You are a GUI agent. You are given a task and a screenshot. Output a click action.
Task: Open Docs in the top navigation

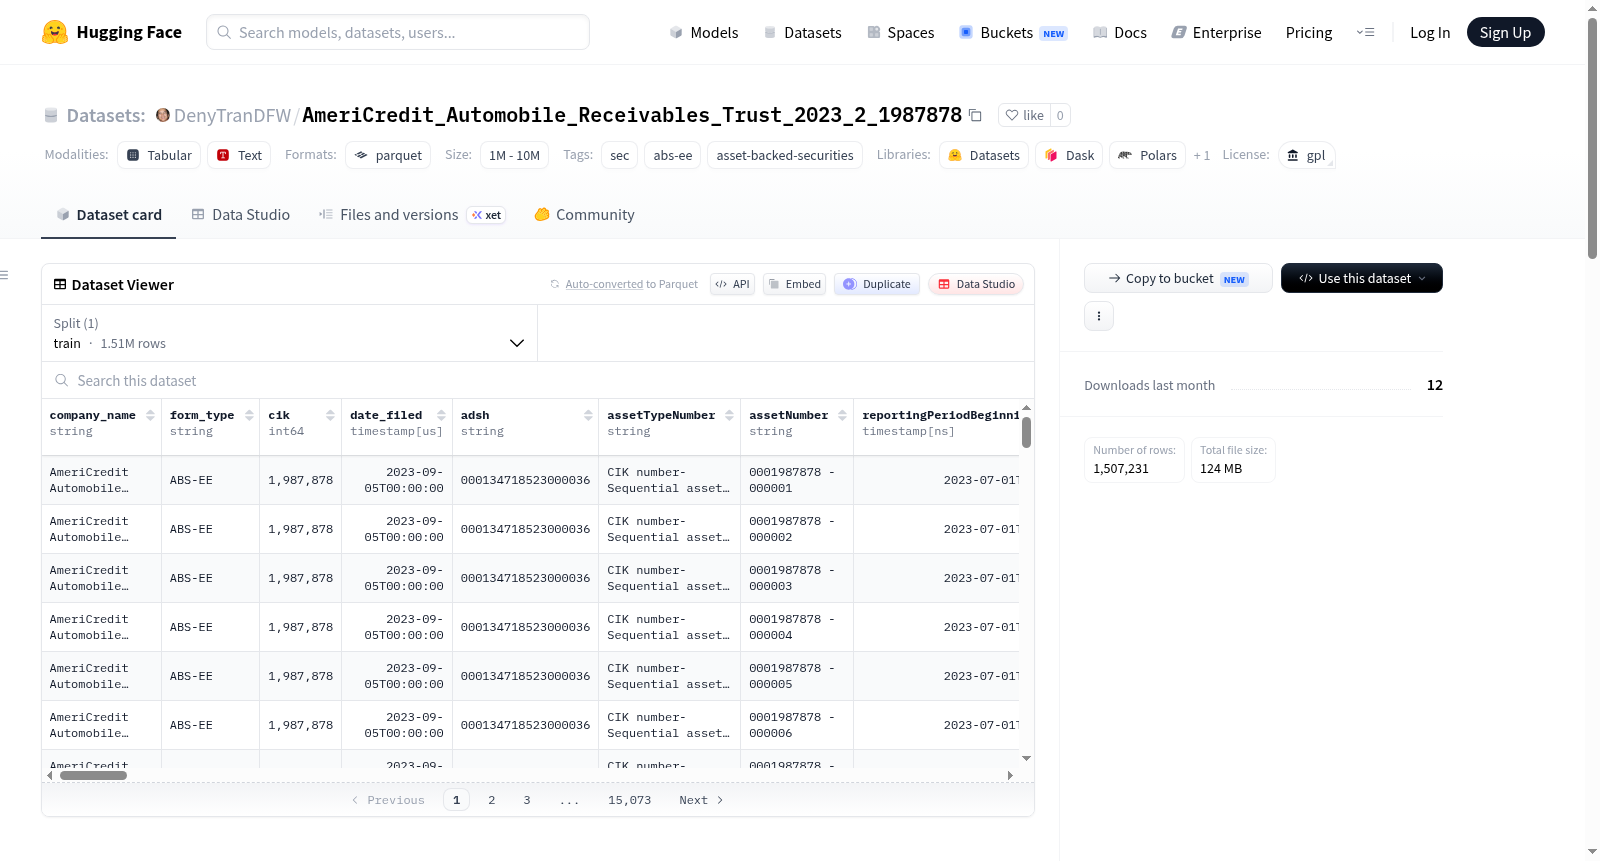coord(1120,32)
